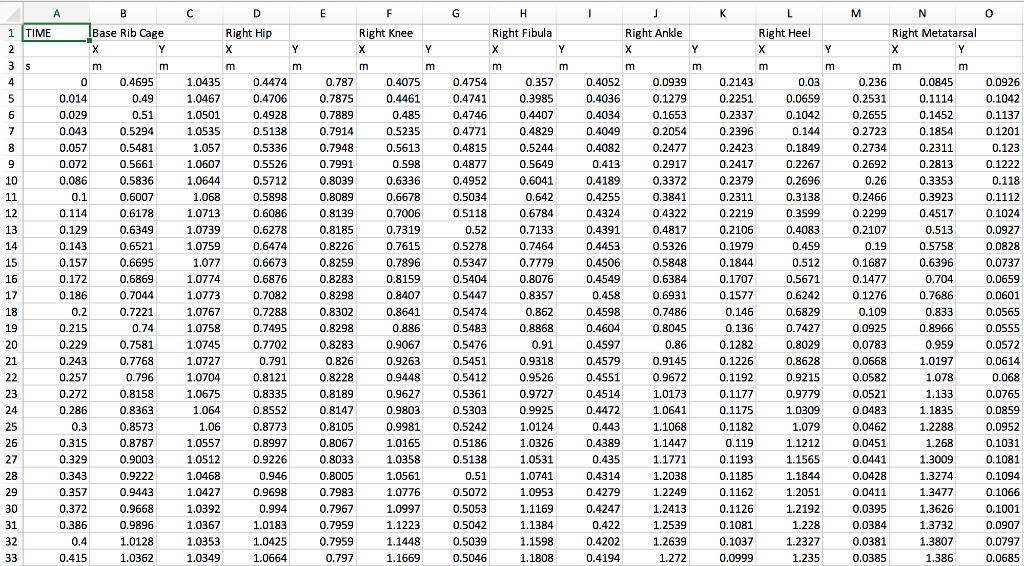Select cell with value 1.235
The width and height of the screenshot is (1024, 566).
click(x=789, y=558)
